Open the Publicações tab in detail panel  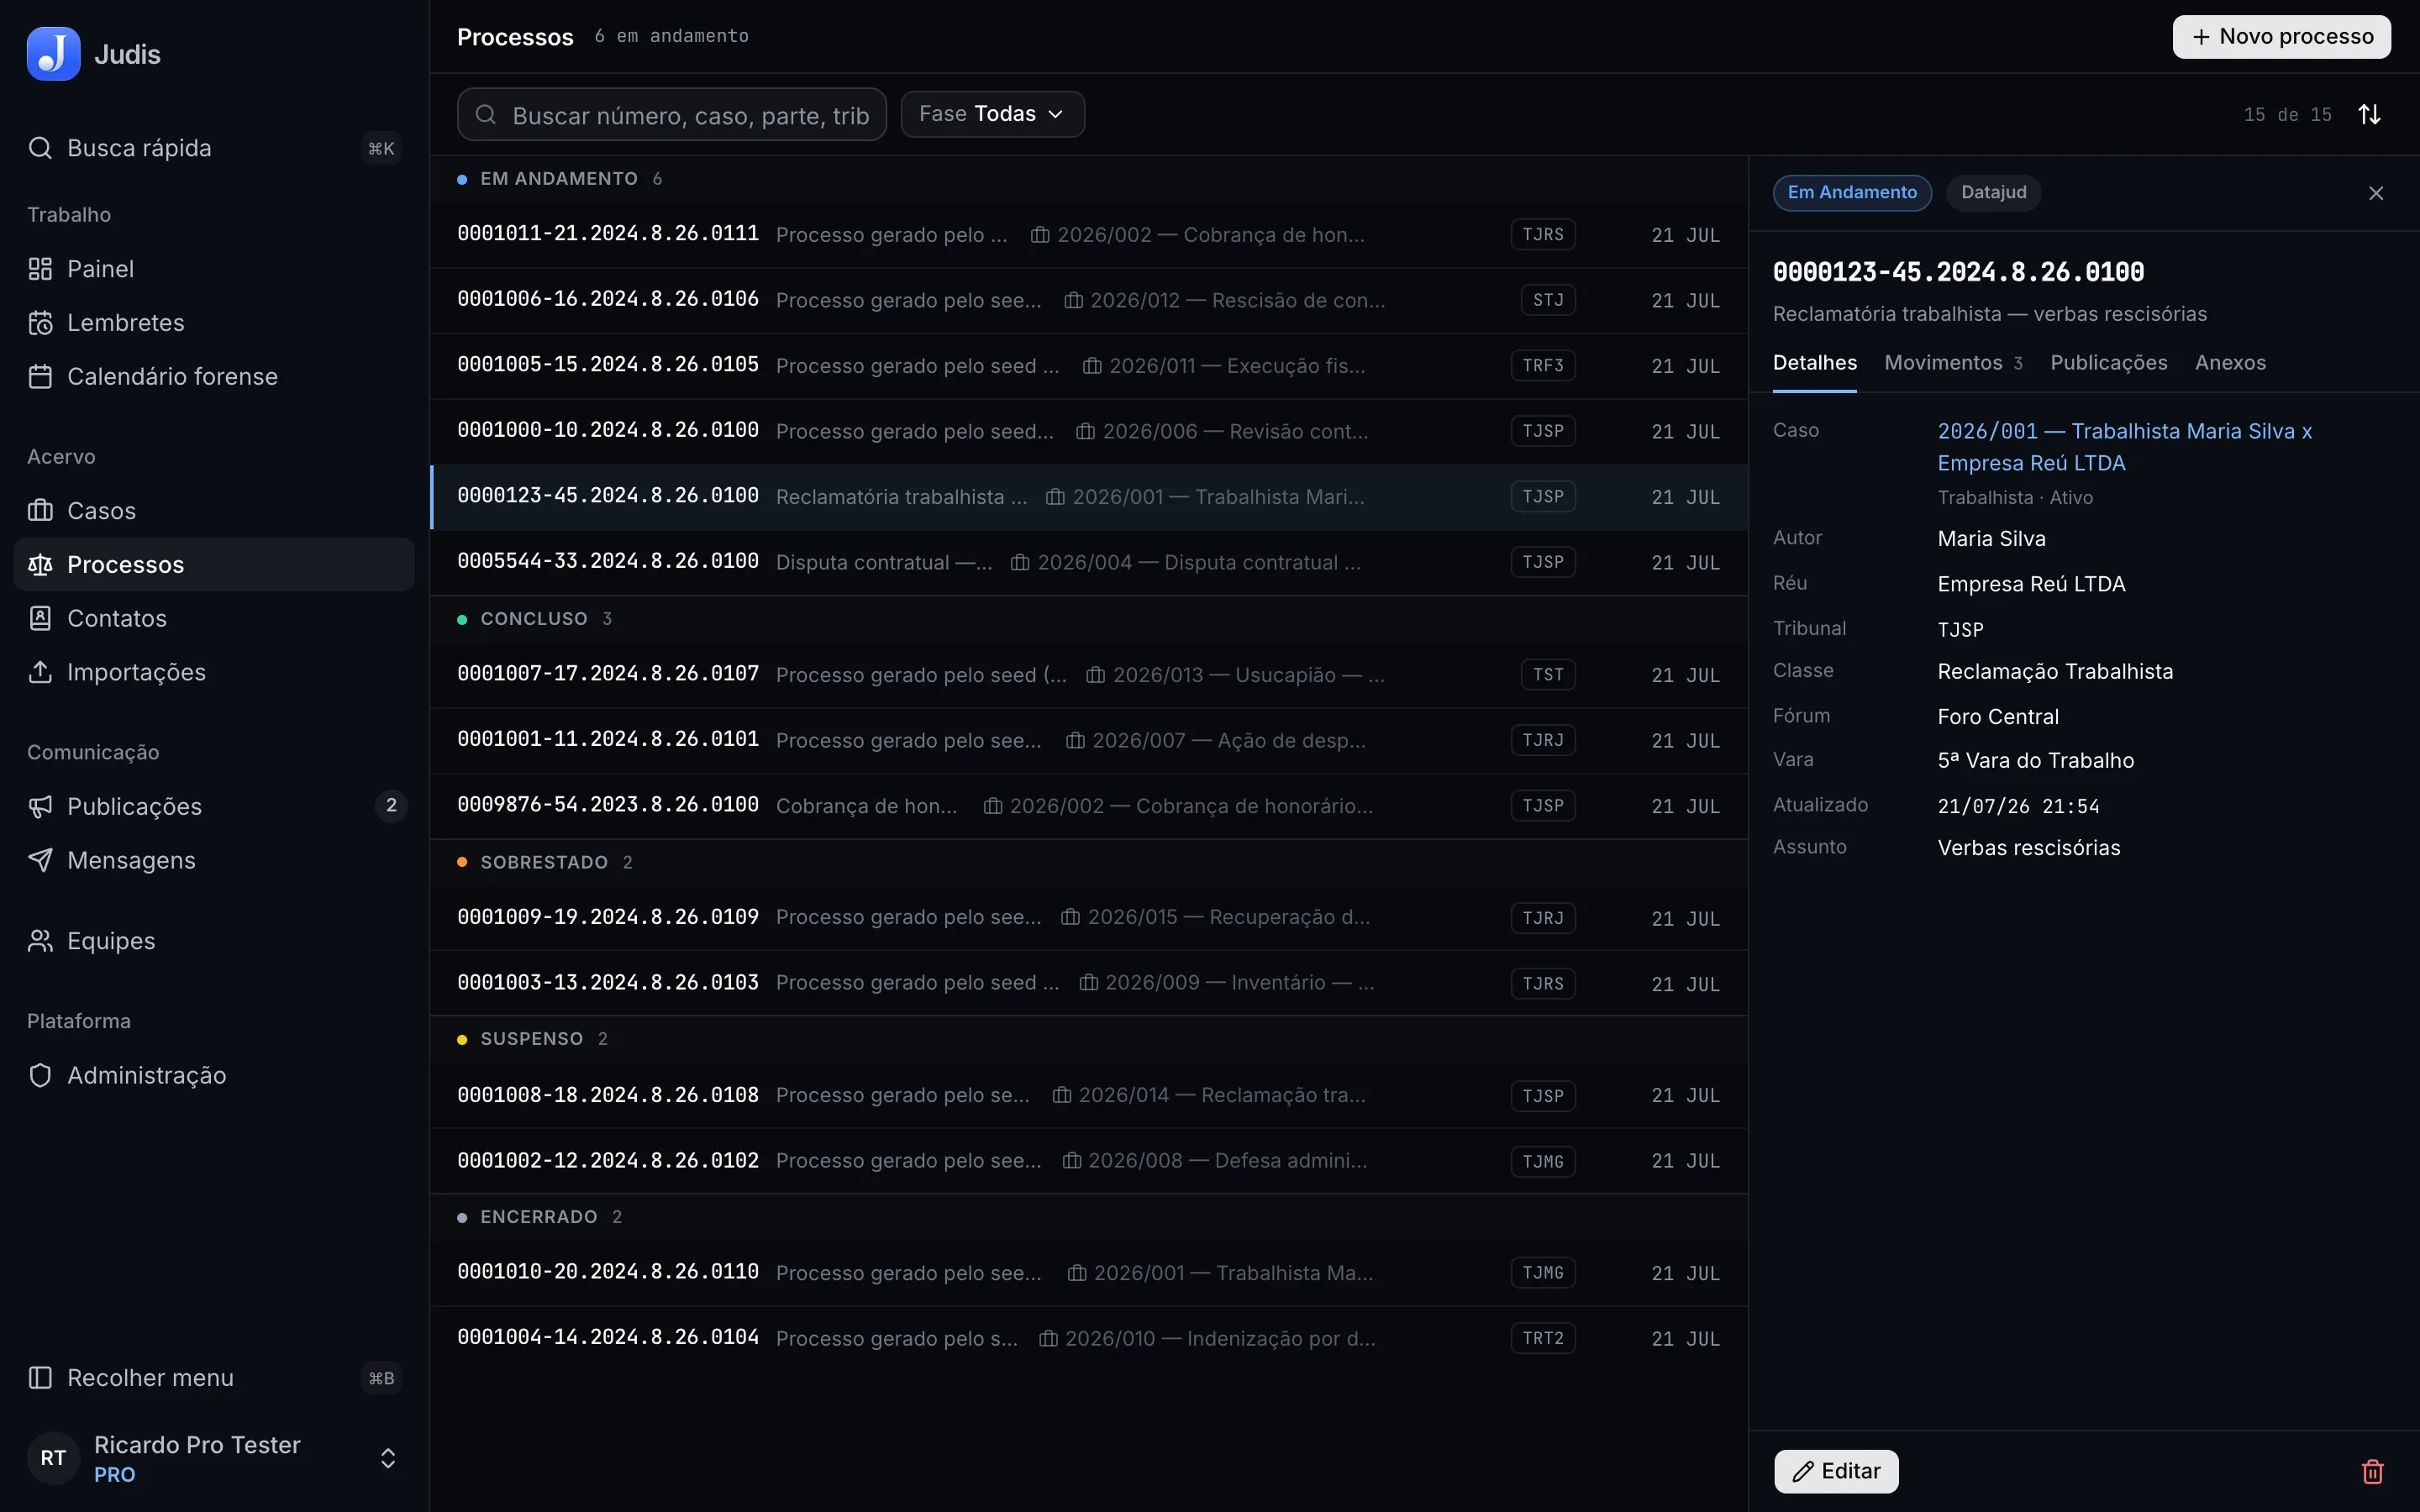[x=2108, y=363]
